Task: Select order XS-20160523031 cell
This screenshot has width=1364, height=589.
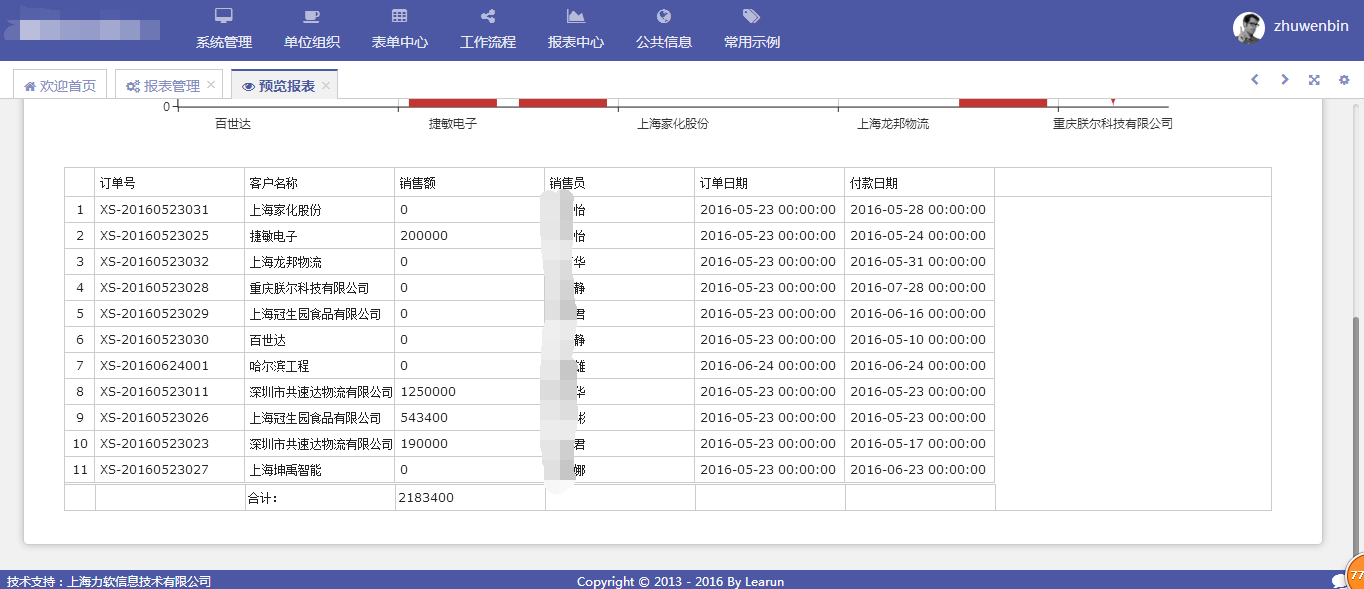Action: click(170, 210)
